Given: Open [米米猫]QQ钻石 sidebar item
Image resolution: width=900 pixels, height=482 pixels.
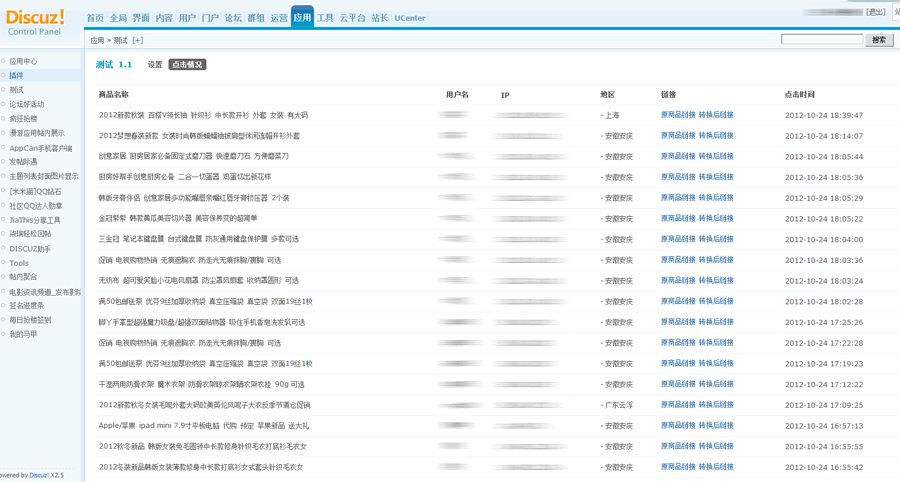Looking at the screenshot, I should (x=35, y=191).
